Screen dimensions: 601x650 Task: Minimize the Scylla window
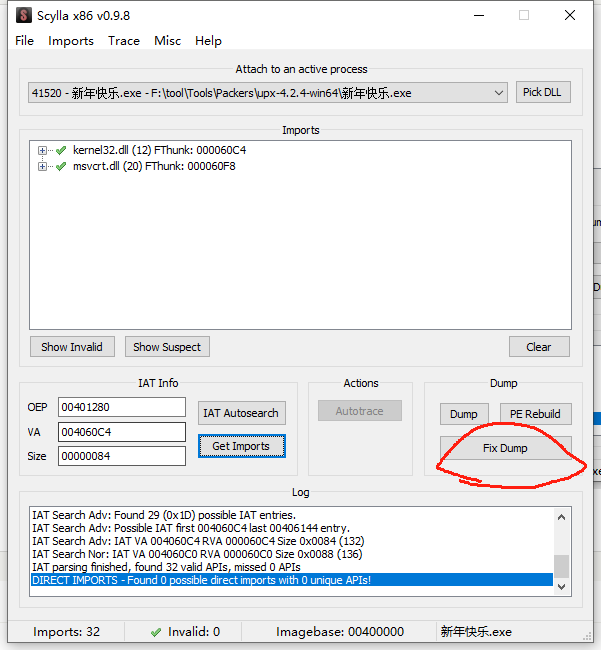coord(479,16)
